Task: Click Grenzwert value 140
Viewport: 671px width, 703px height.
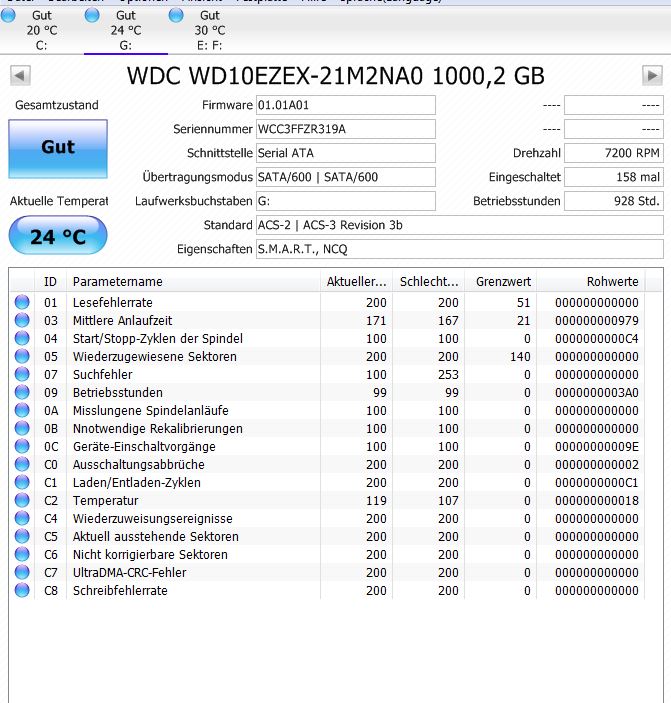Action: pyautogui.click(x=520, y=356)
